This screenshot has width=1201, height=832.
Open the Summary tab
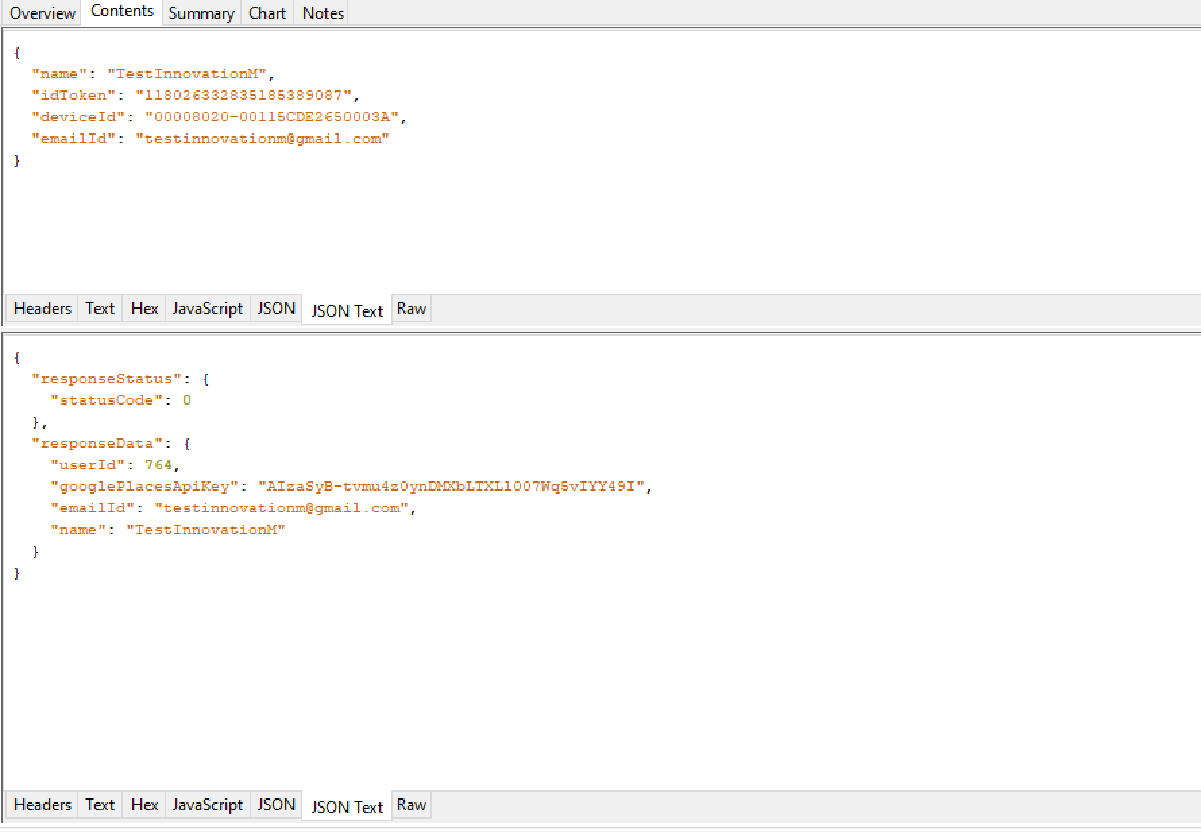pyautogui.click(x=201, y=13)
